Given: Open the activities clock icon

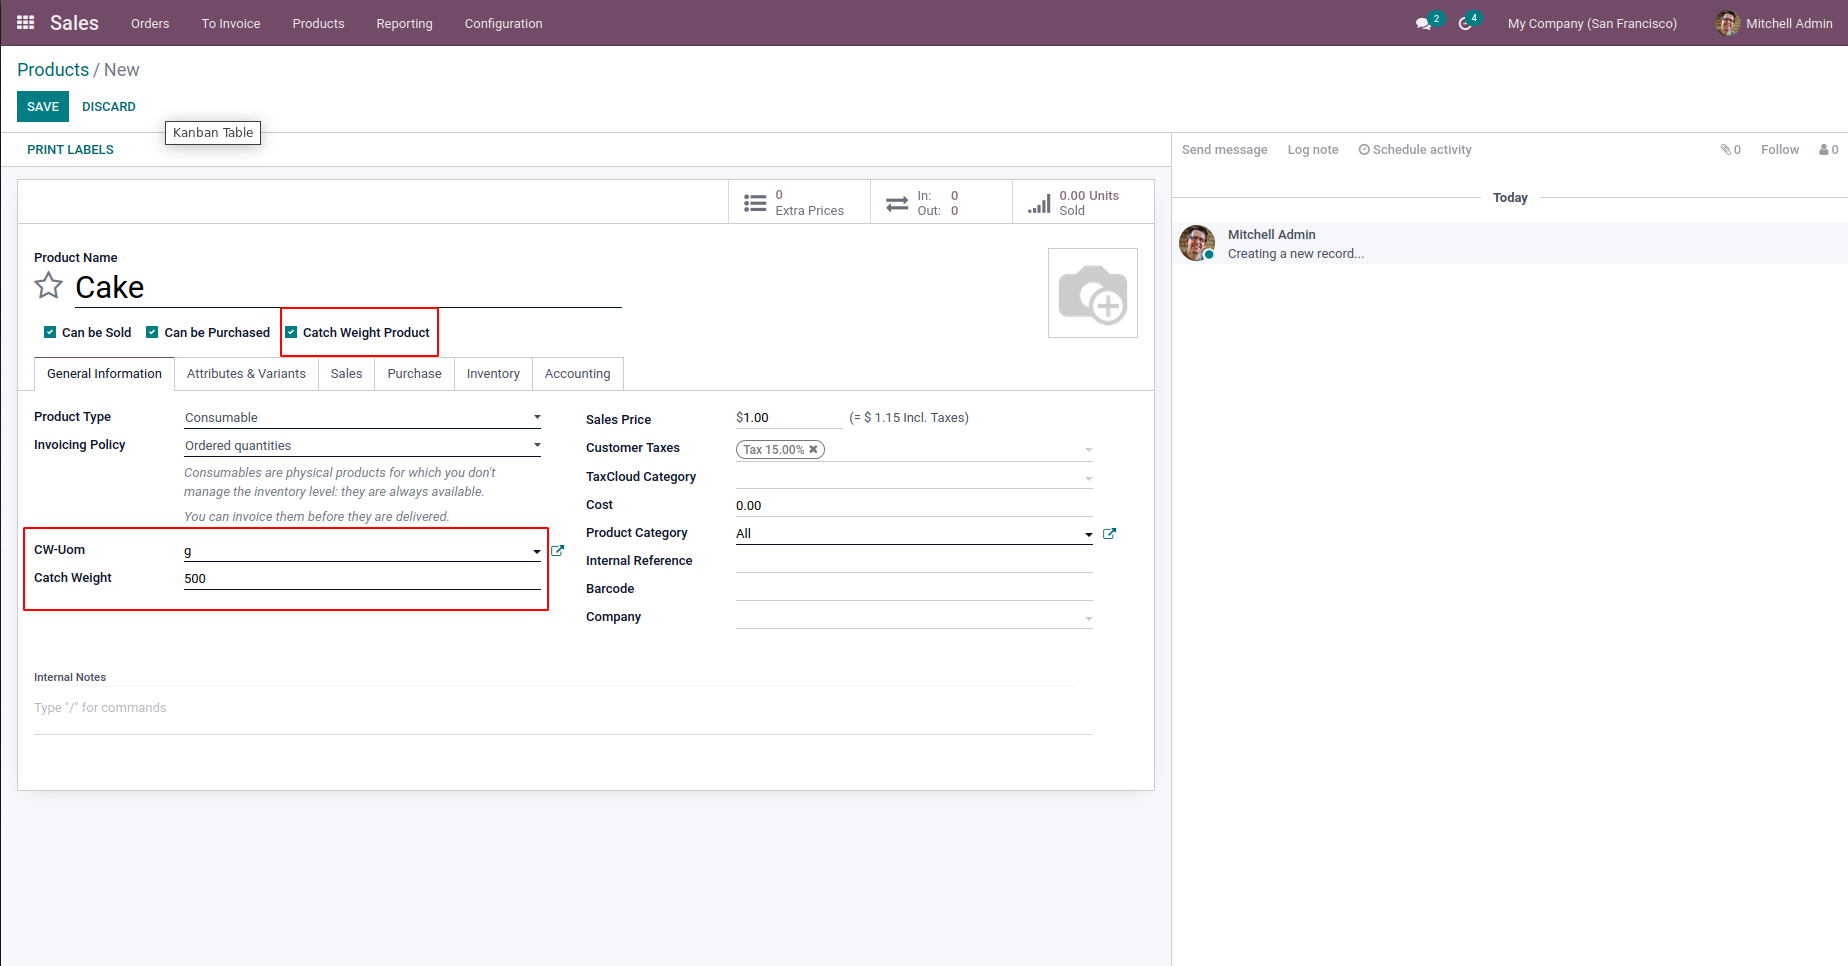Looking at the screenshot, I should [1465, 23].
